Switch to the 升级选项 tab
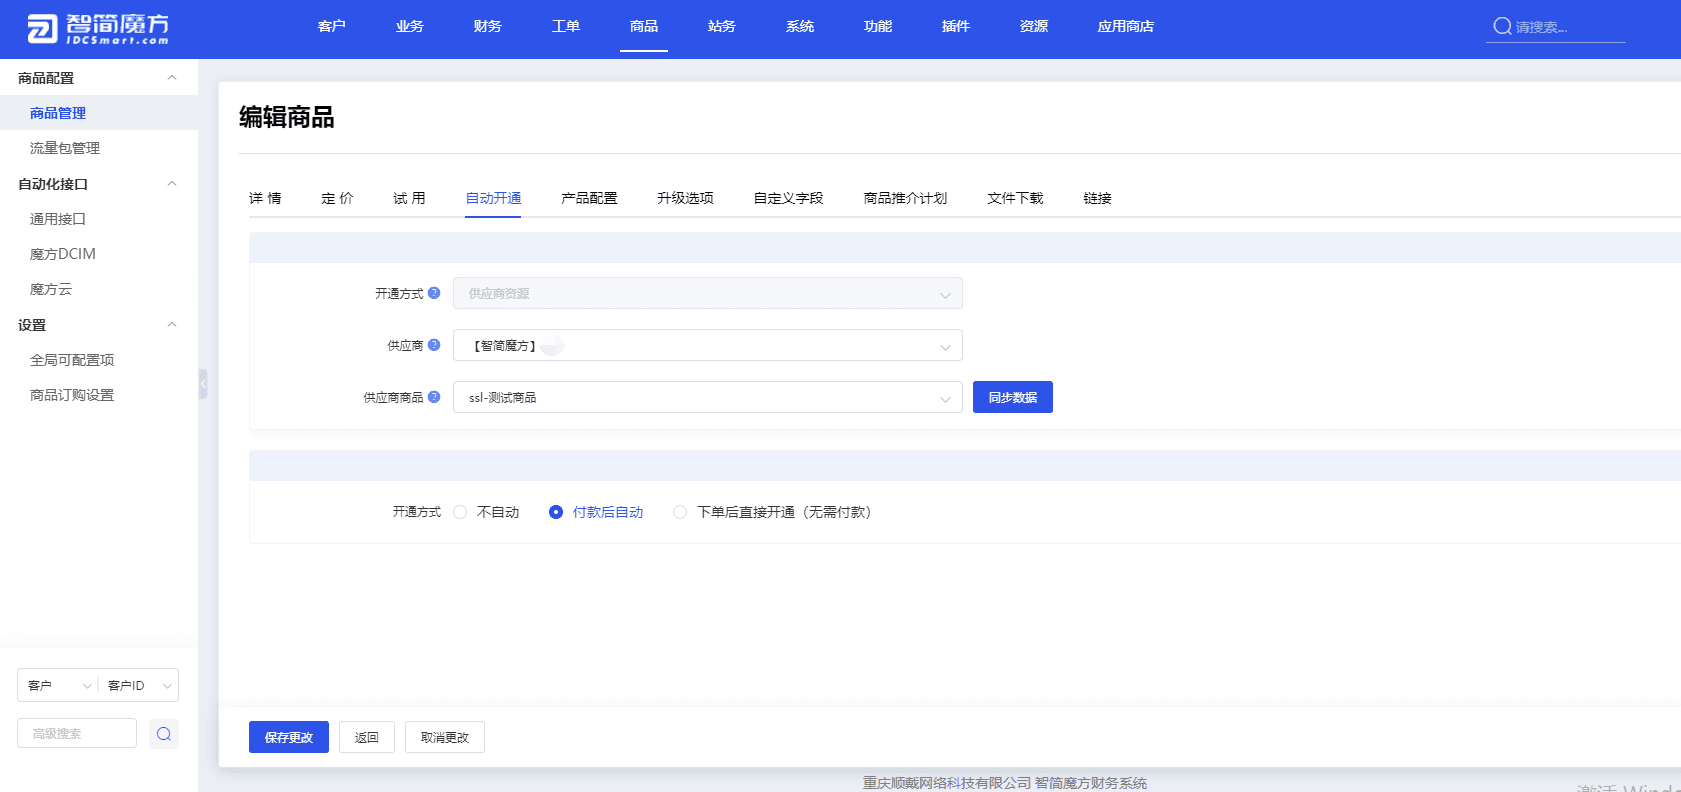The image size is (1681, 792). pyautogui.click(x=685, y=198)
